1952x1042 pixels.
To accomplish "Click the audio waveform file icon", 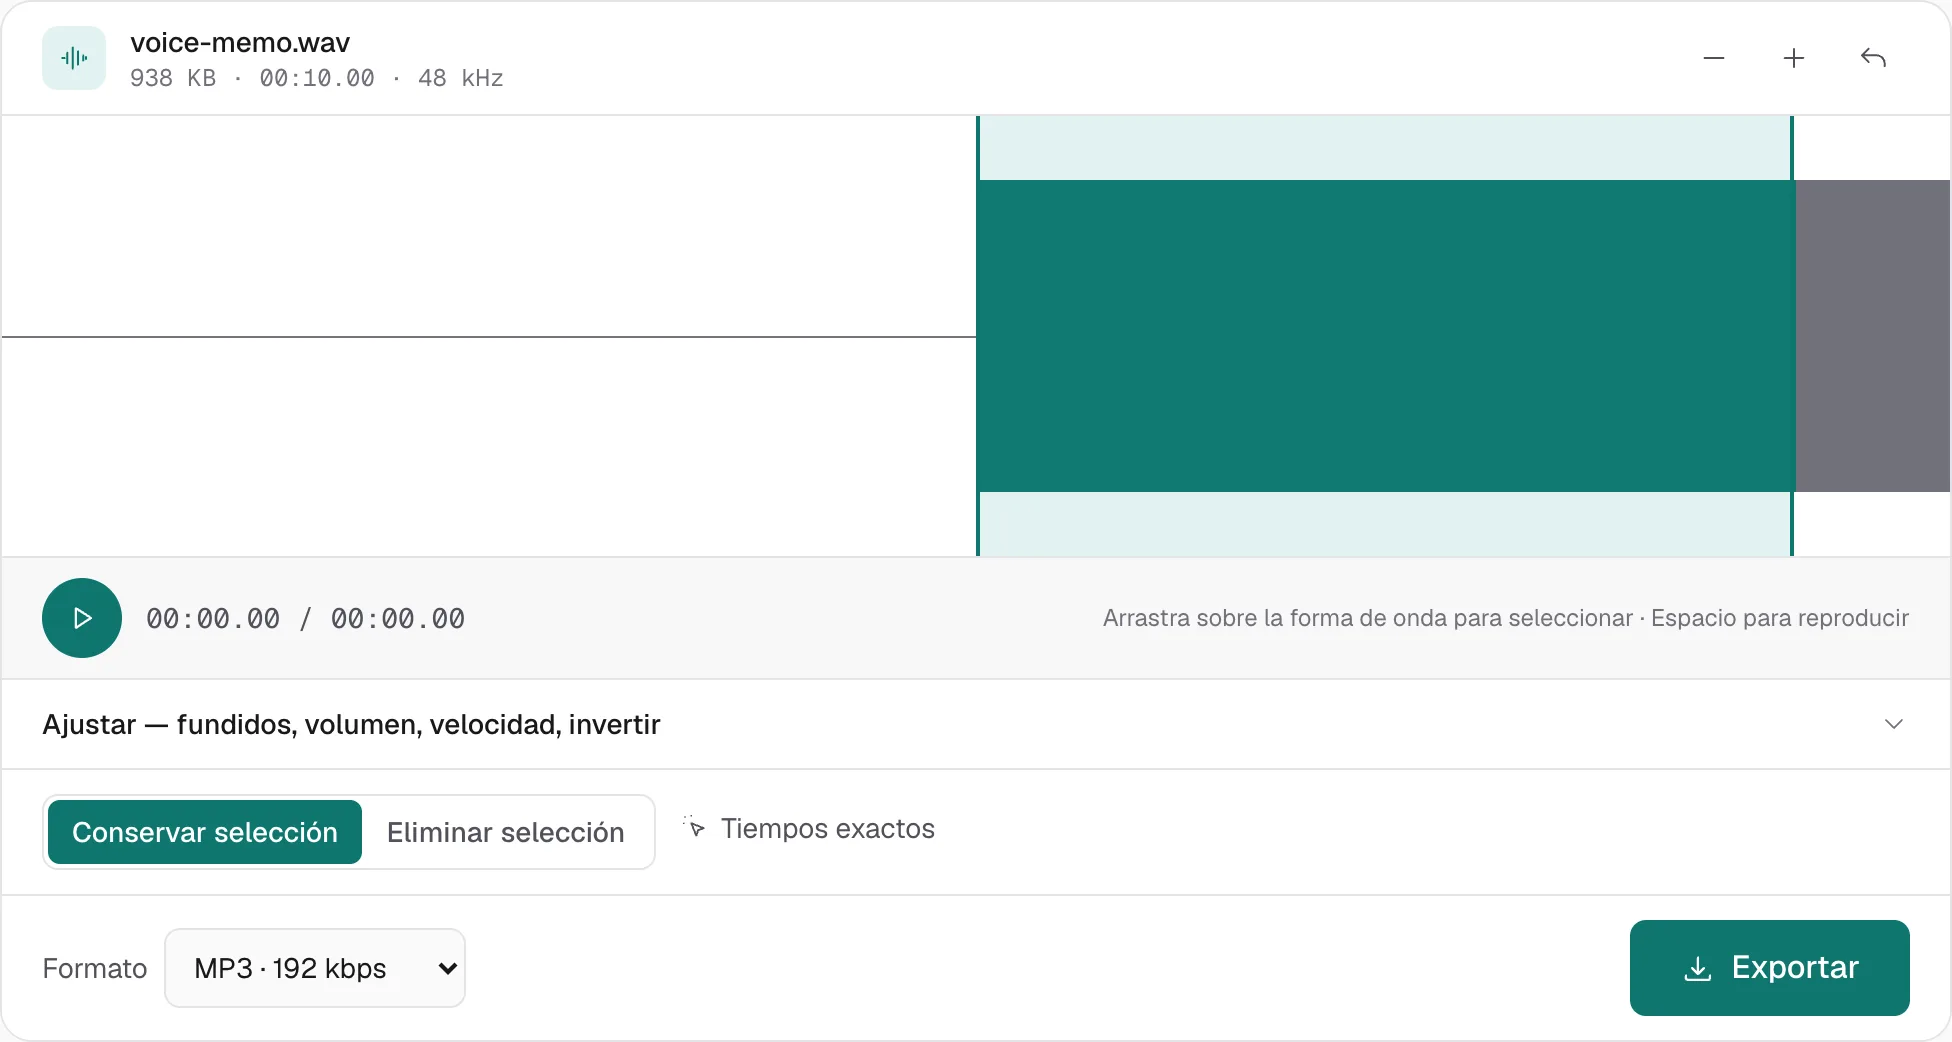I will click(74, 58).
